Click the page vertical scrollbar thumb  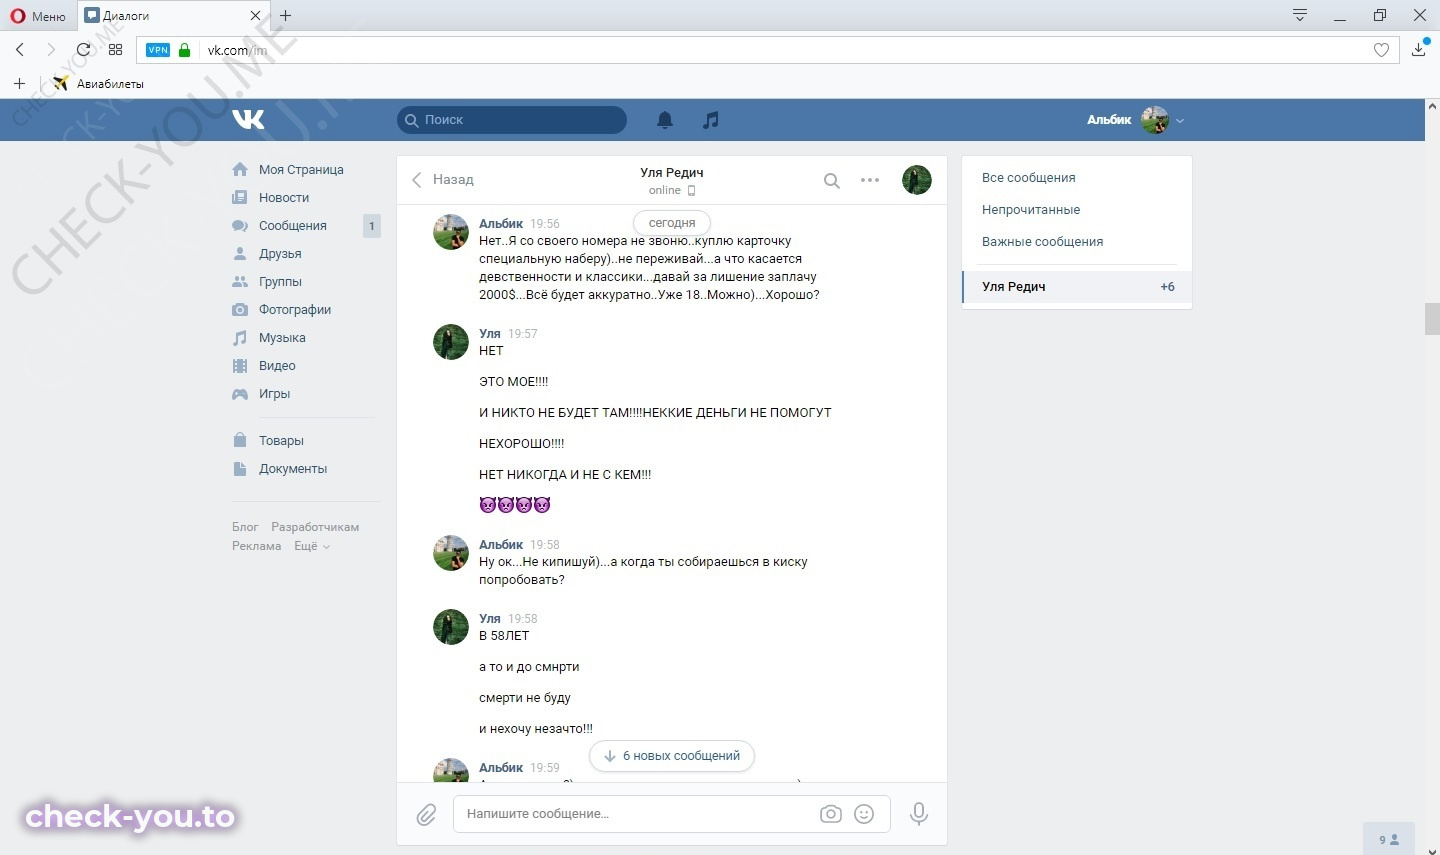coord(1432,319)
